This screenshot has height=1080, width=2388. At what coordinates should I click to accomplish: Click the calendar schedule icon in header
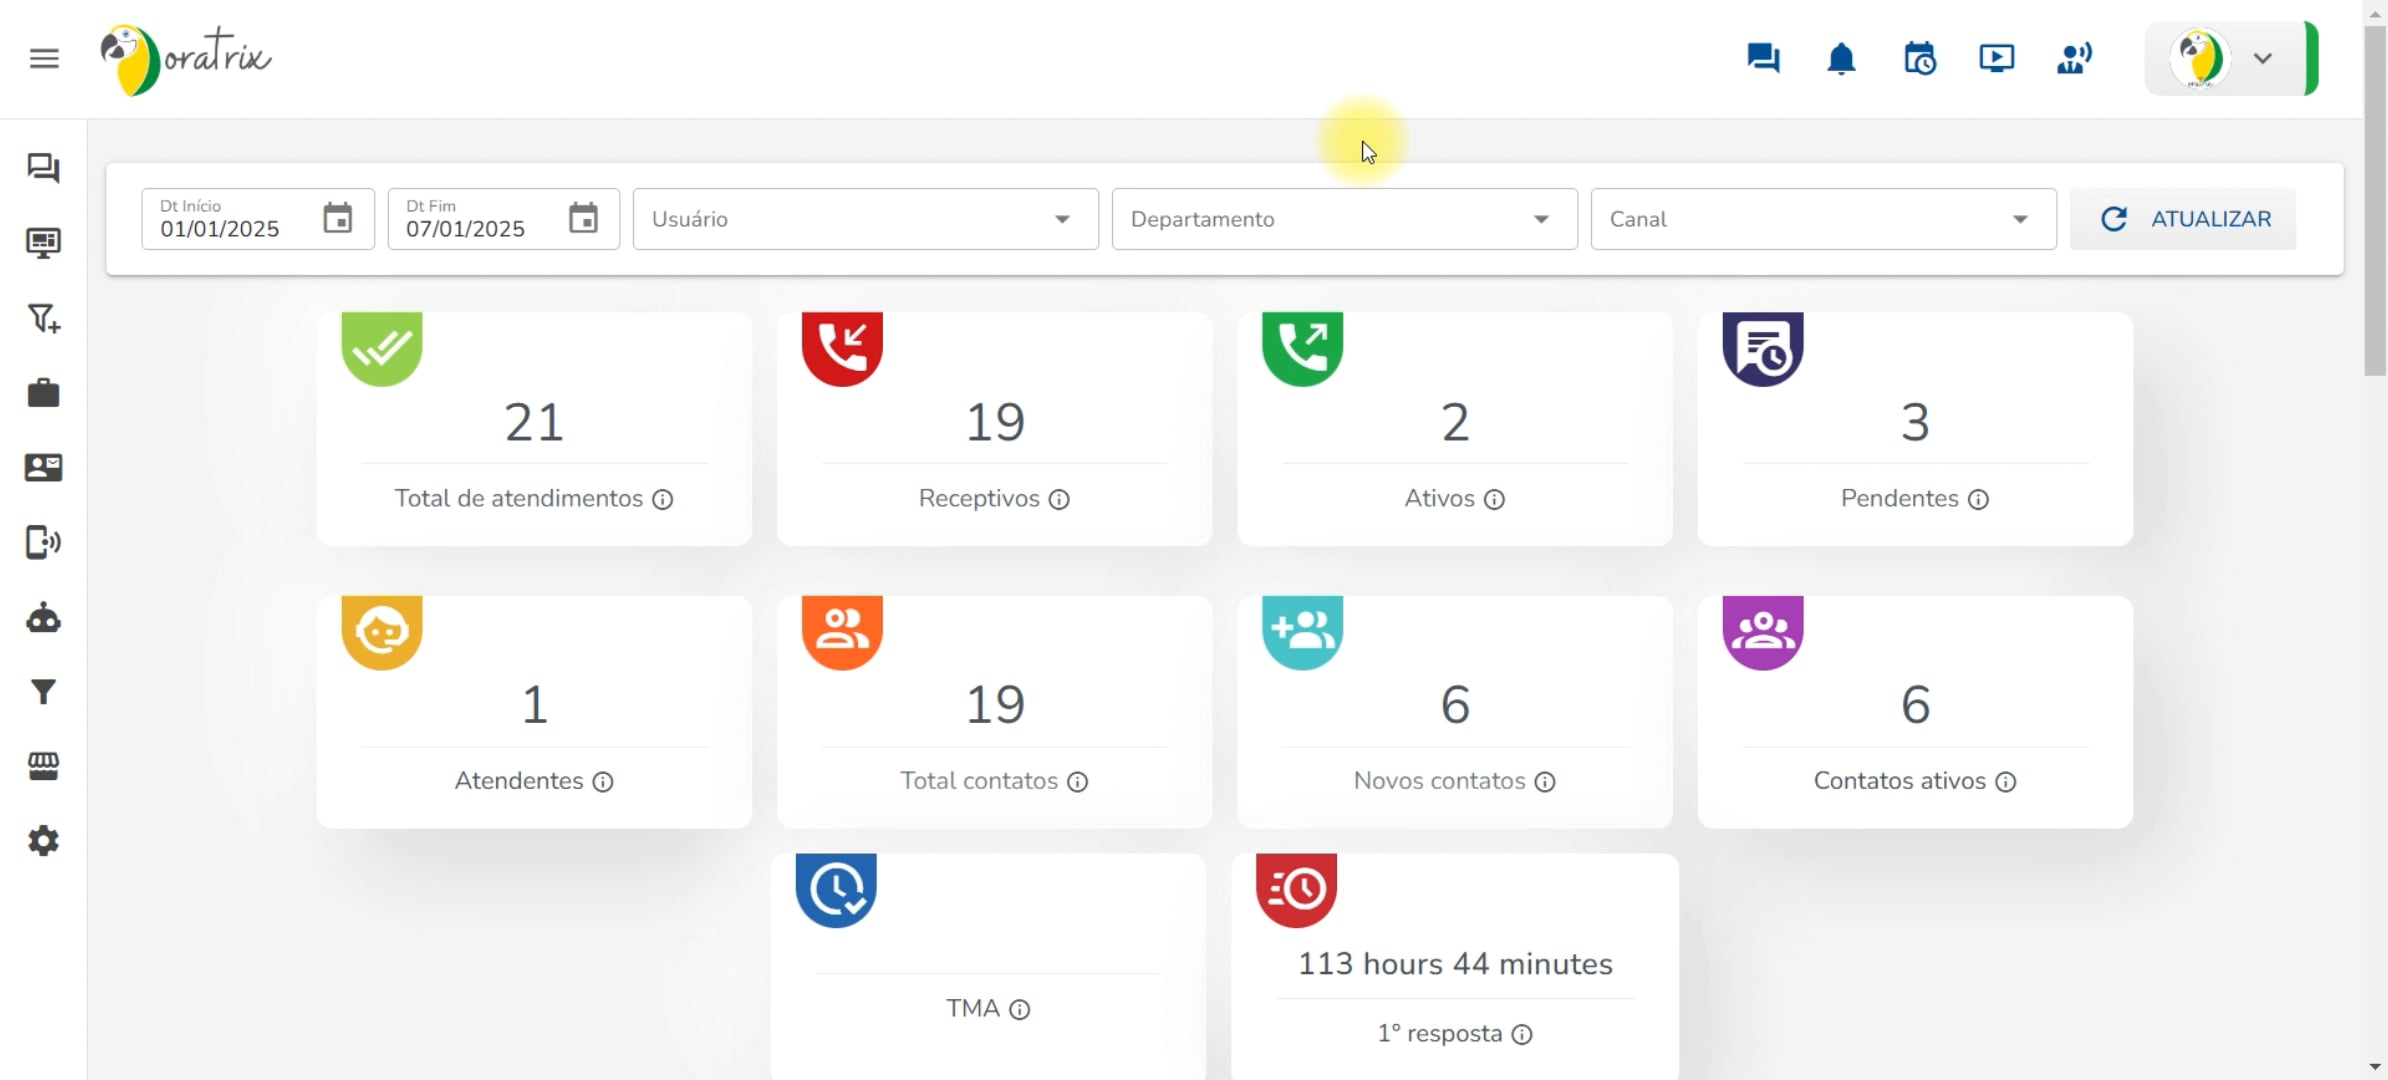(1919, 59)
